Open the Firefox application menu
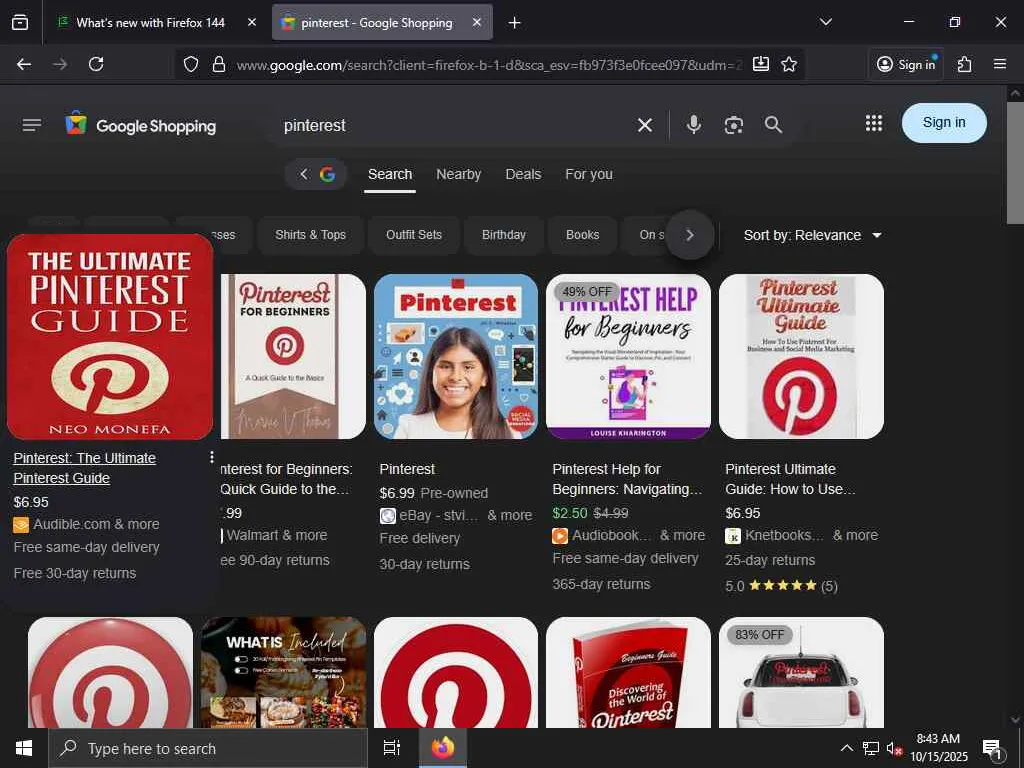This screenshot has height=768, width=1024. 1000,64
